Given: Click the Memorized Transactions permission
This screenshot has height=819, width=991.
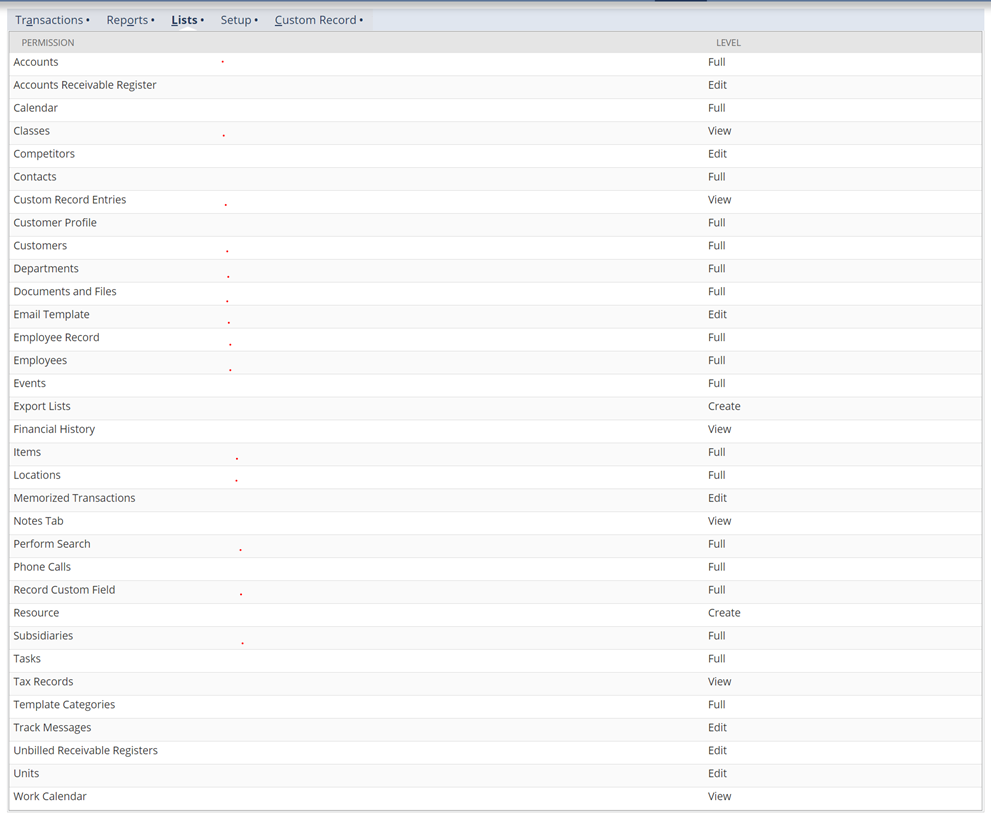Looking at the screenshot, I should [x=75, y=498].
